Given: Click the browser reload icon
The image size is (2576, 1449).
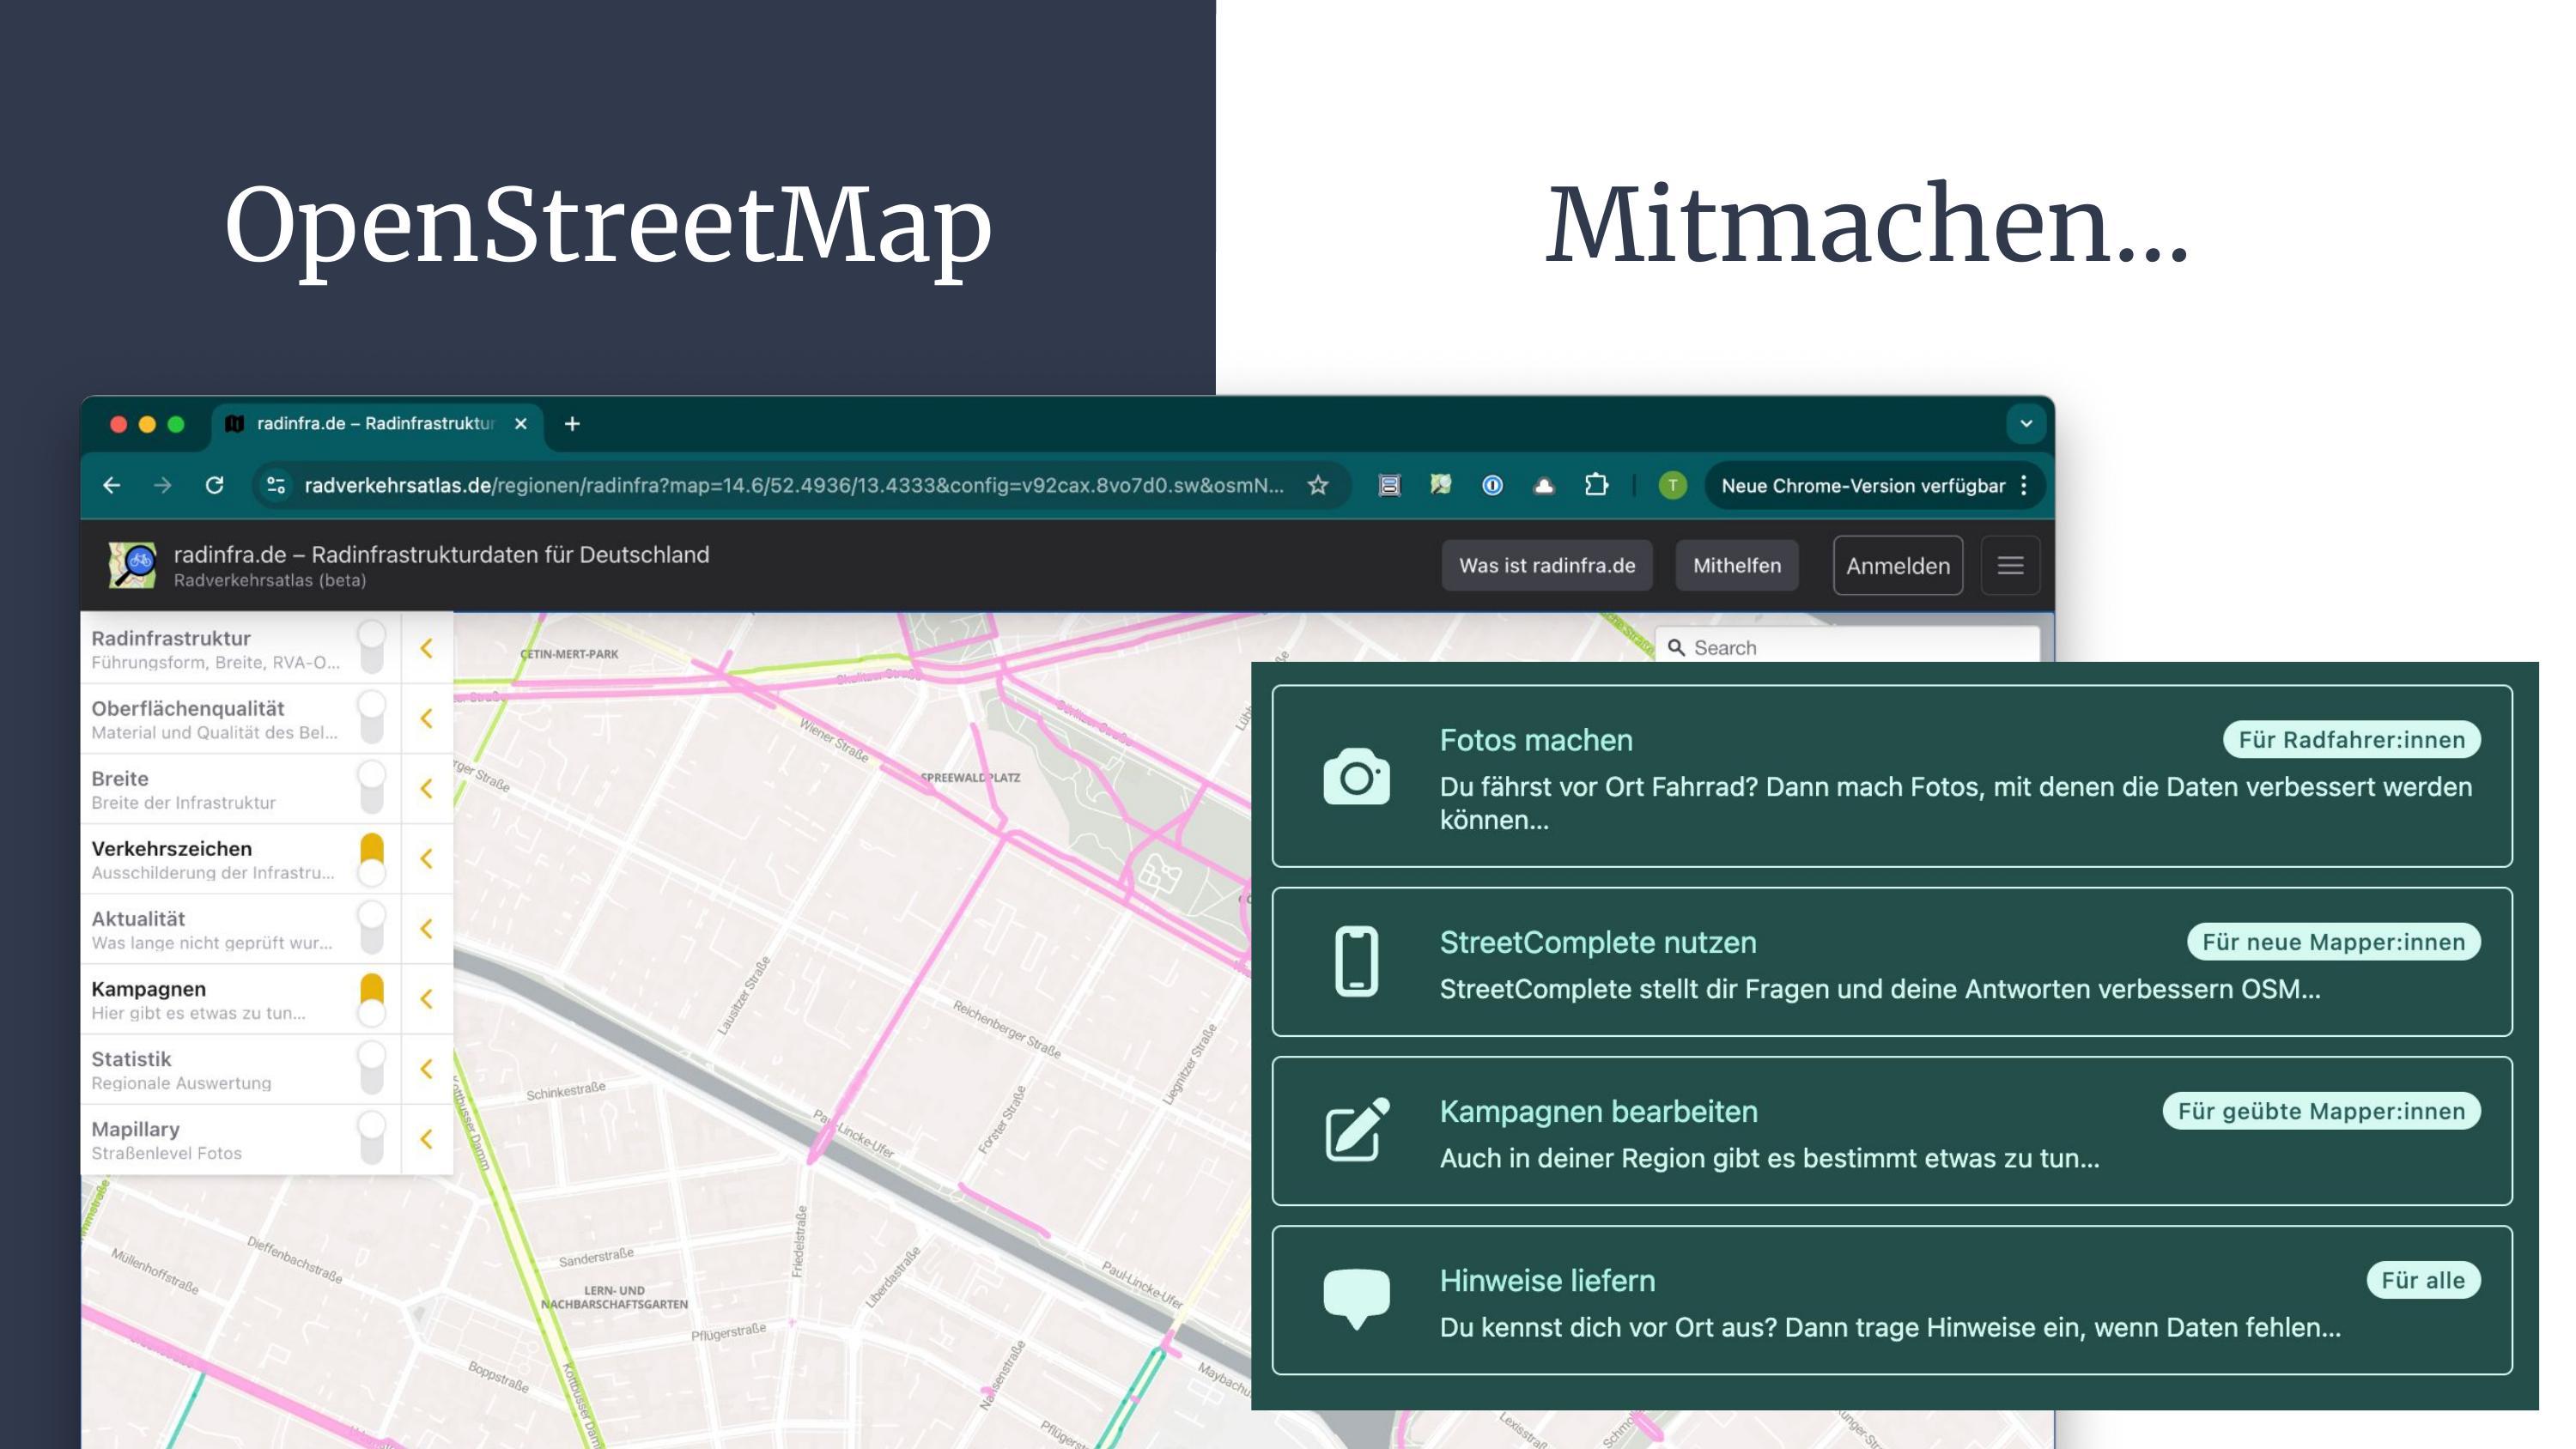Looking at the screenshot, I should [x=214, y=486].
